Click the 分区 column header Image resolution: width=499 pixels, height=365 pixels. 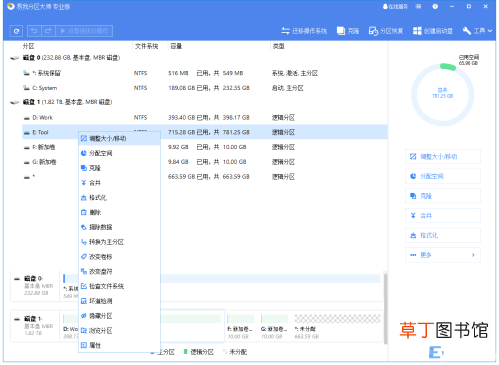click(x=28, y=46)
